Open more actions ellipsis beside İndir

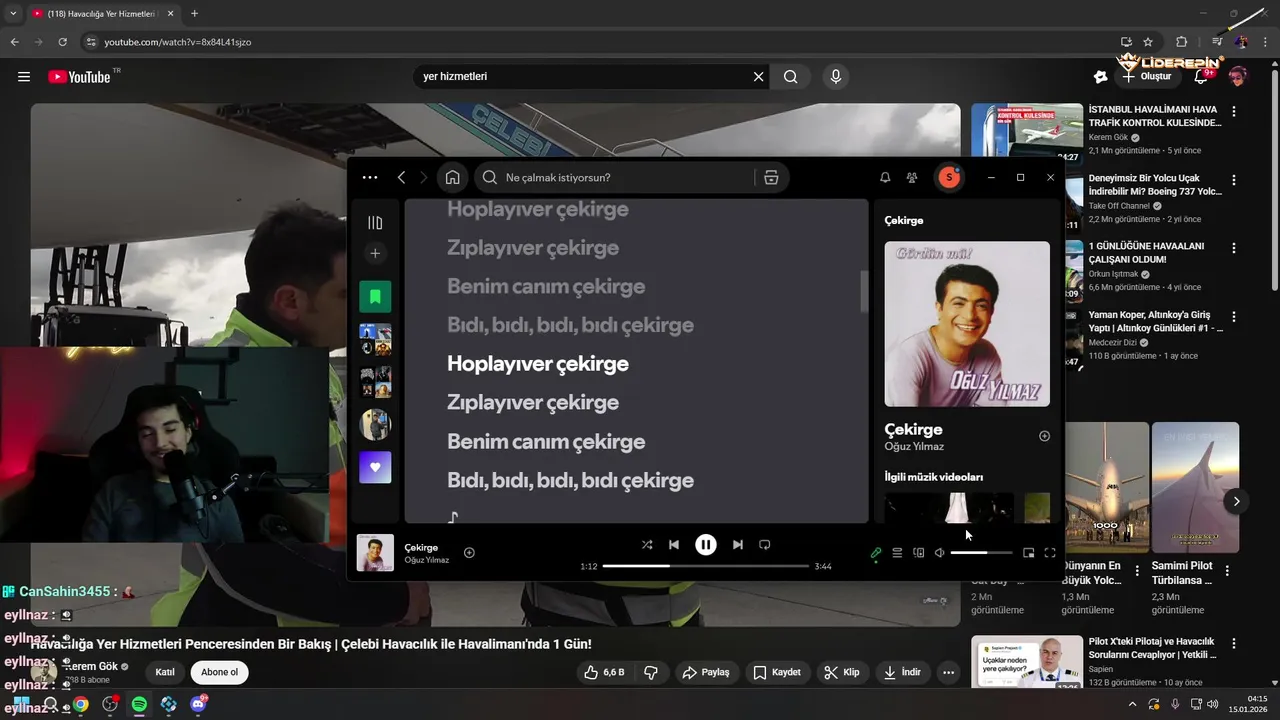pyautogui.click(x=948, y=672)
